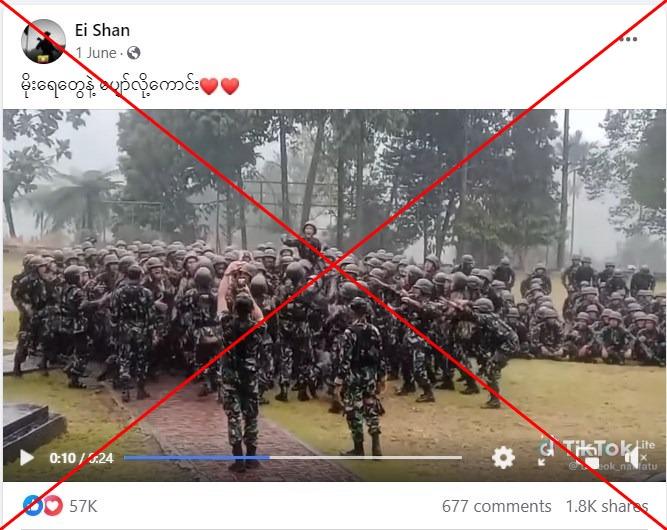The width and height of the screenshot is (667, 530).
Task: Click the blue Like reaction icon
Action: click(x=33, y=505)
